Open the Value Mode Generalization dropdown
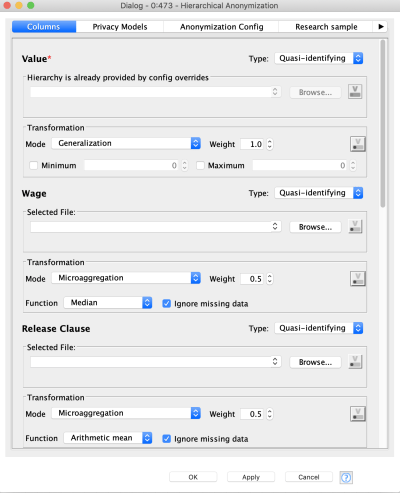This screenshot has height=493, width=400. click(x=126, y=143)
